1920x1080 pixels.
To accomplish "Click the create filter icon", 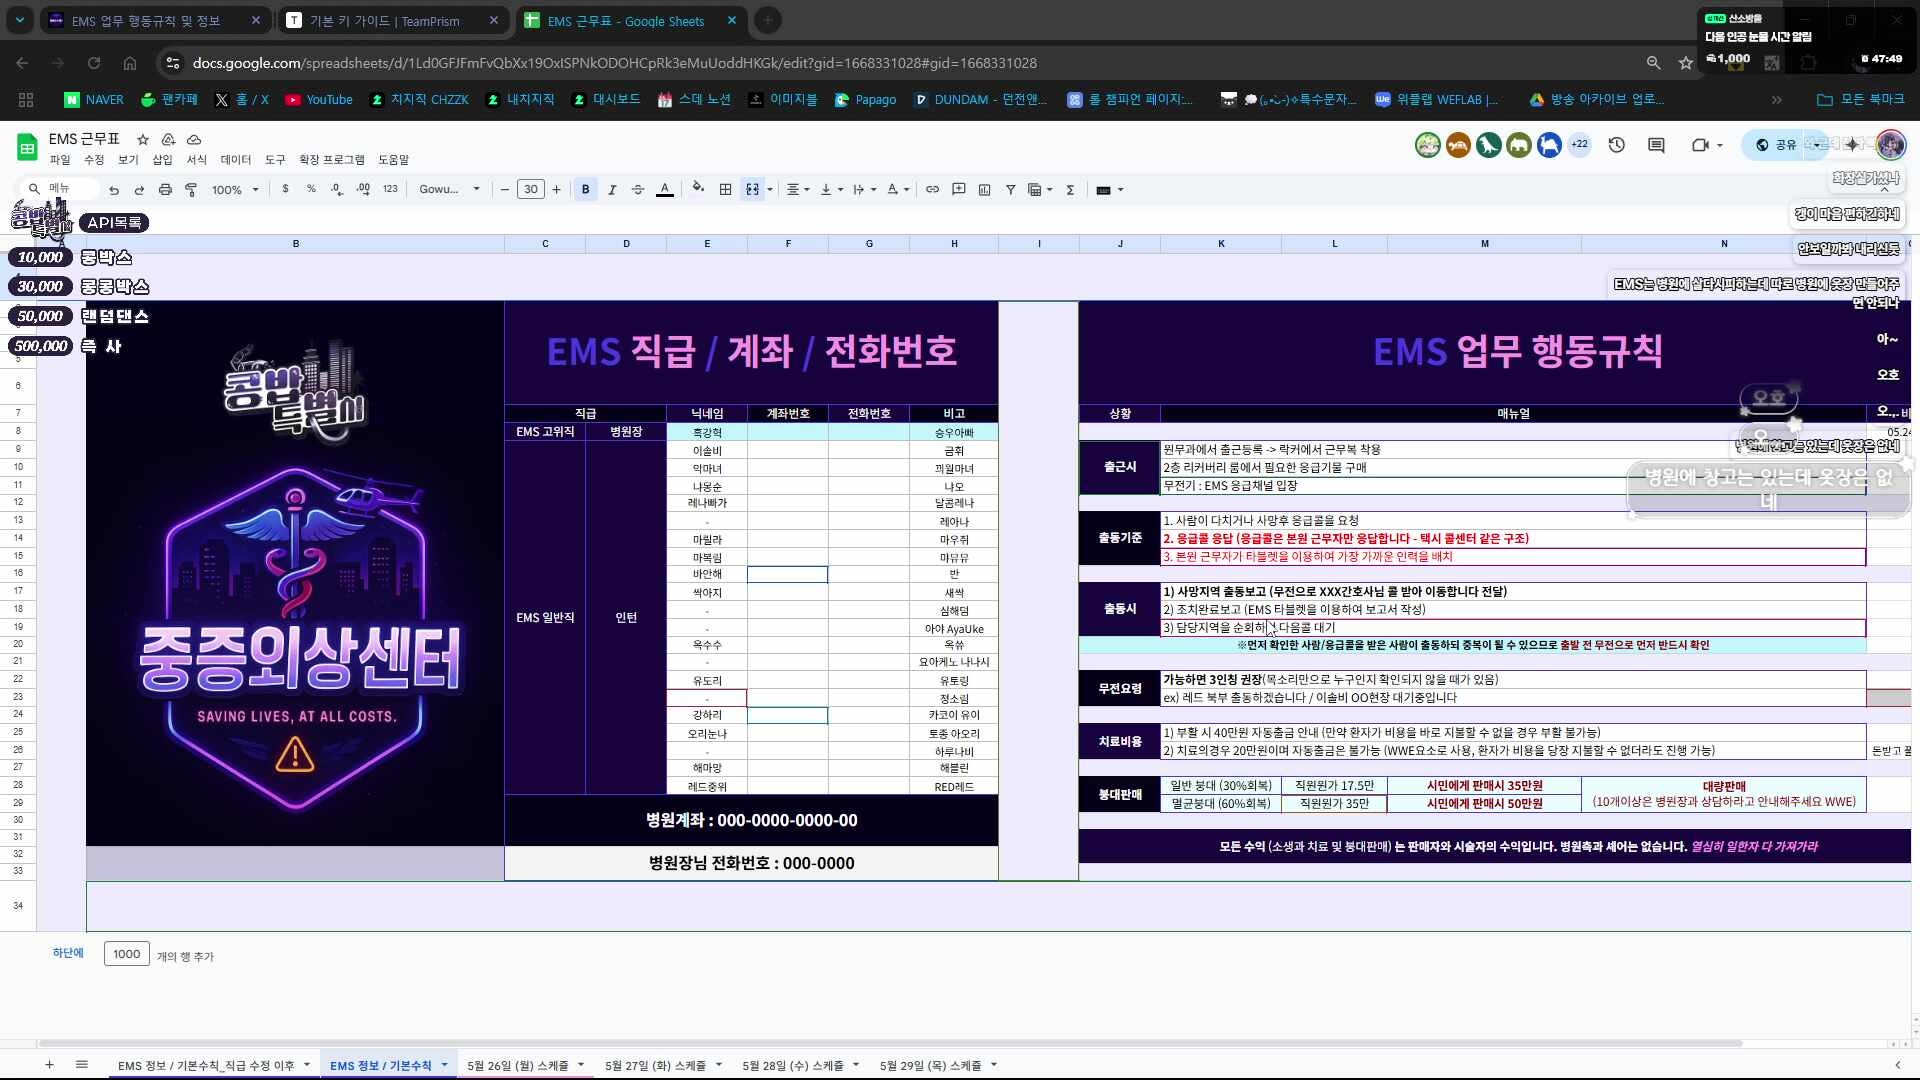I will 1010,189.
